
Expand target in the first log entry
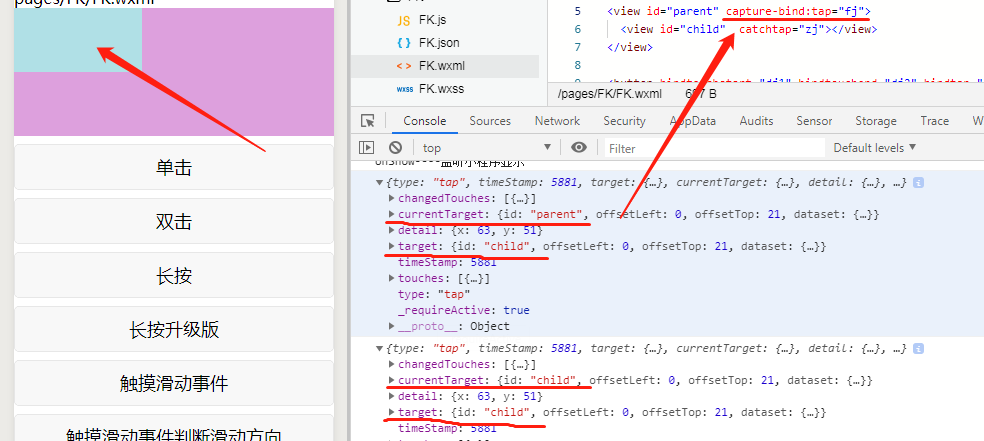392,246
